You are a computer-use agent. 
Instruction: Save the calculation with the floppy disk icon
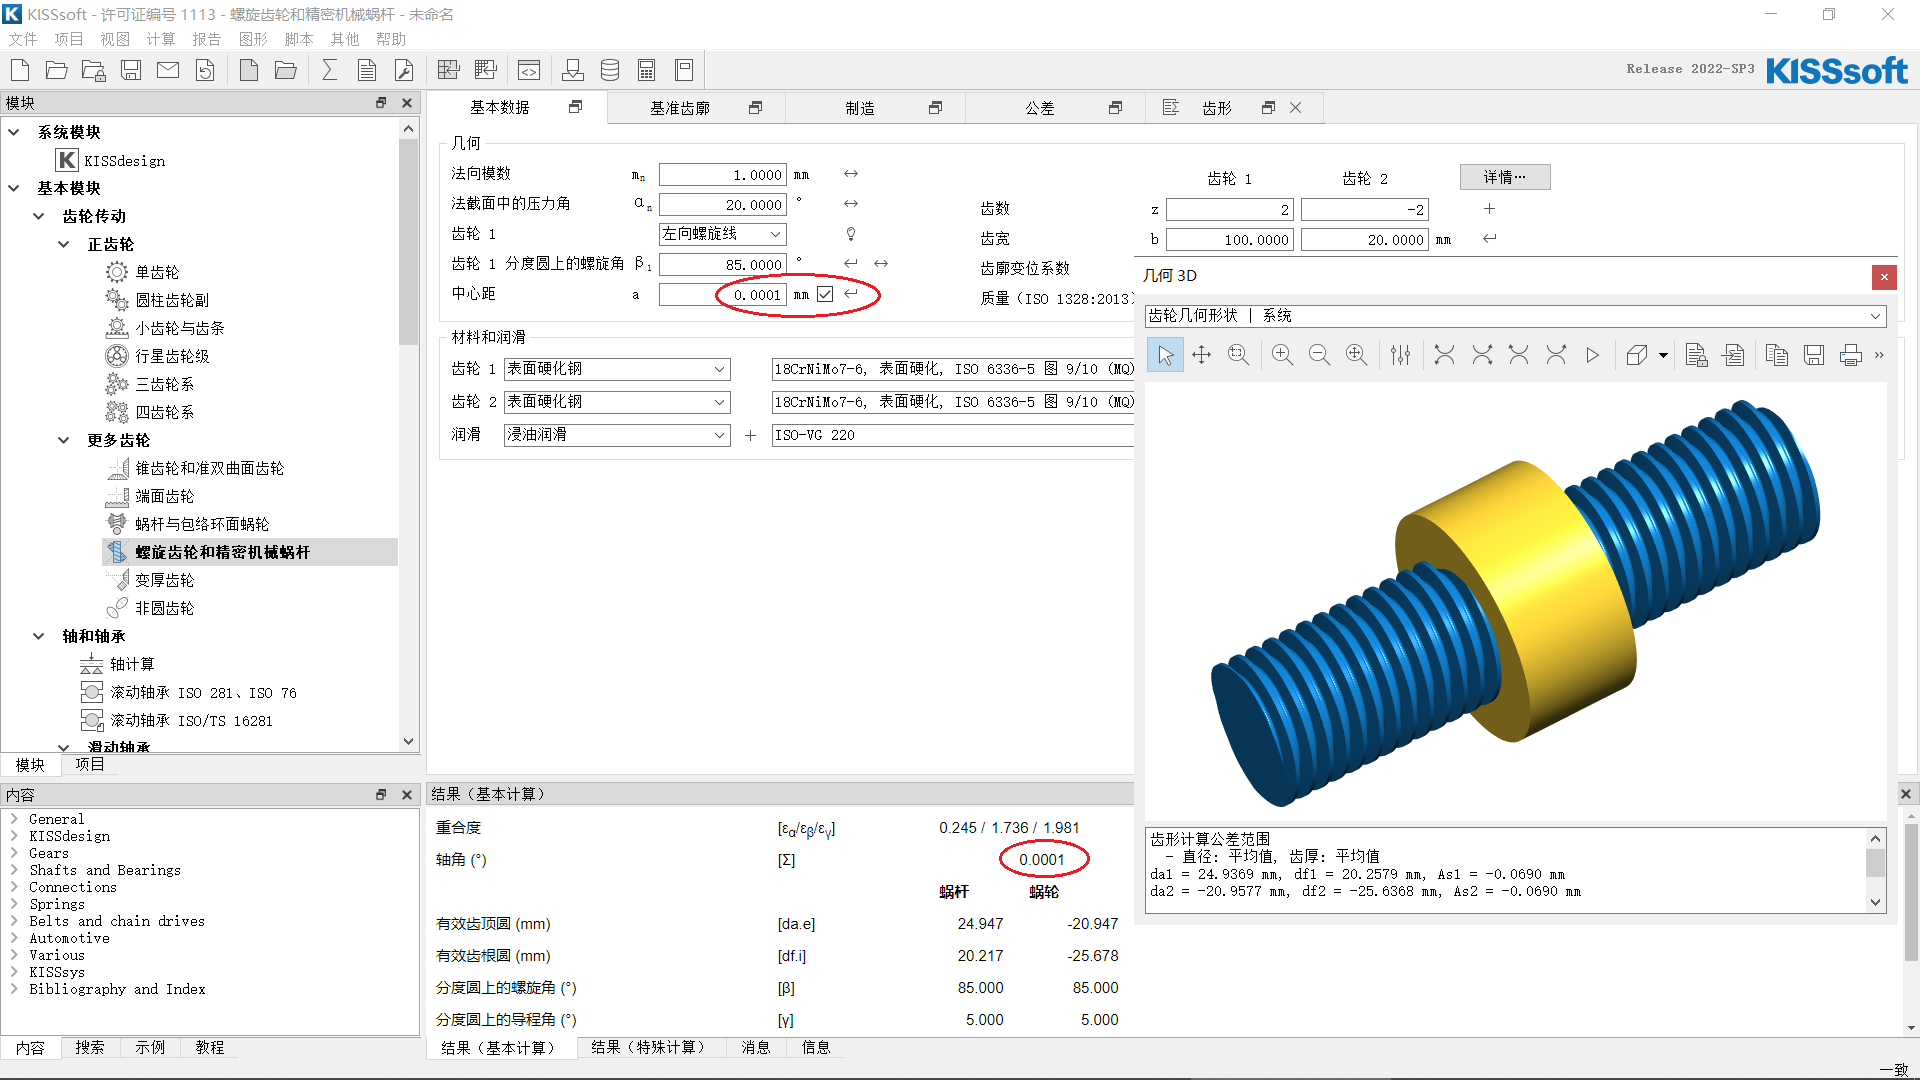[x=131, y=70]
